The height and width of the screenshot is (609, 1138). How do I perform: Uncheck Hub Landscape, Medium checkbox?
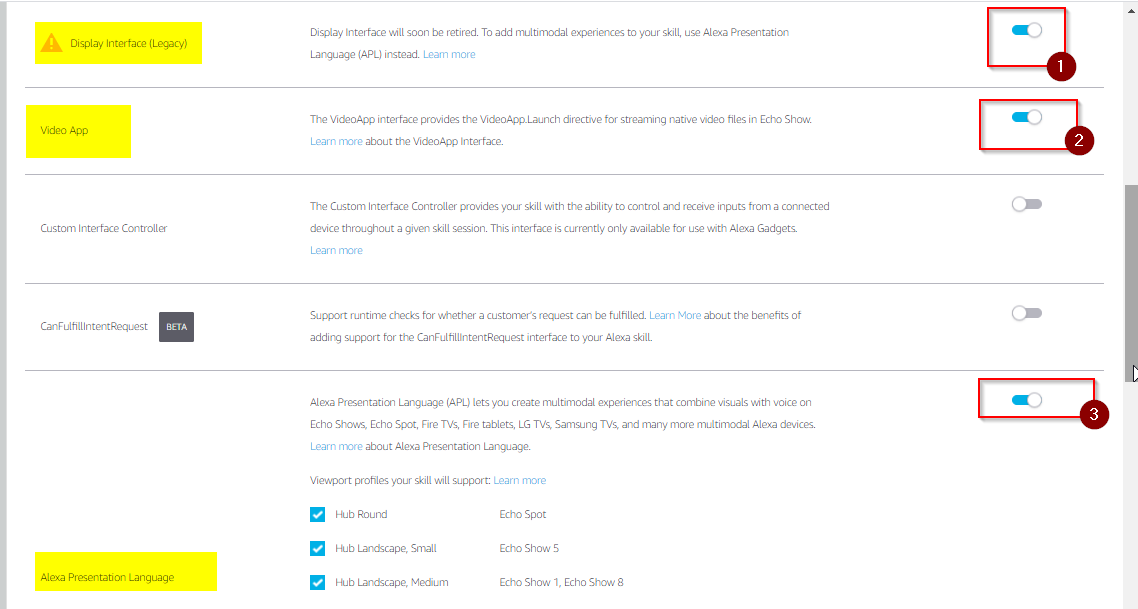point(318,582)
